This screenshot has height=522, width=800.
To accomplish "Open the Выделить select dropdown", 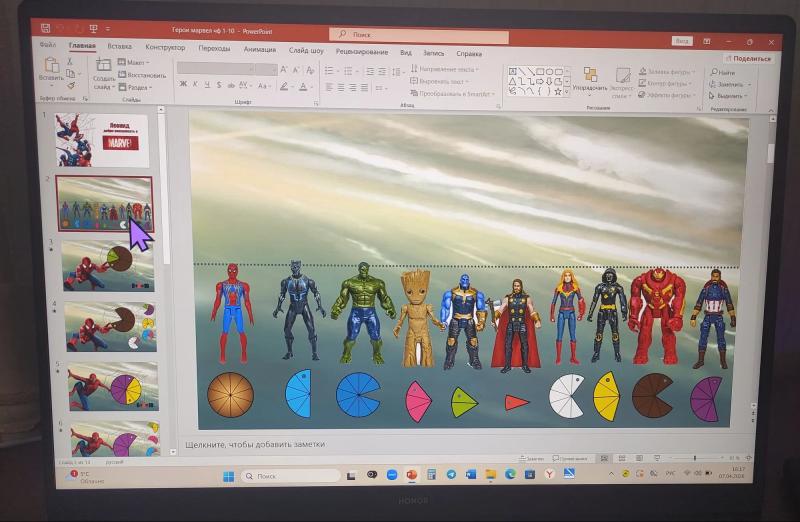I will pos(729,96).
